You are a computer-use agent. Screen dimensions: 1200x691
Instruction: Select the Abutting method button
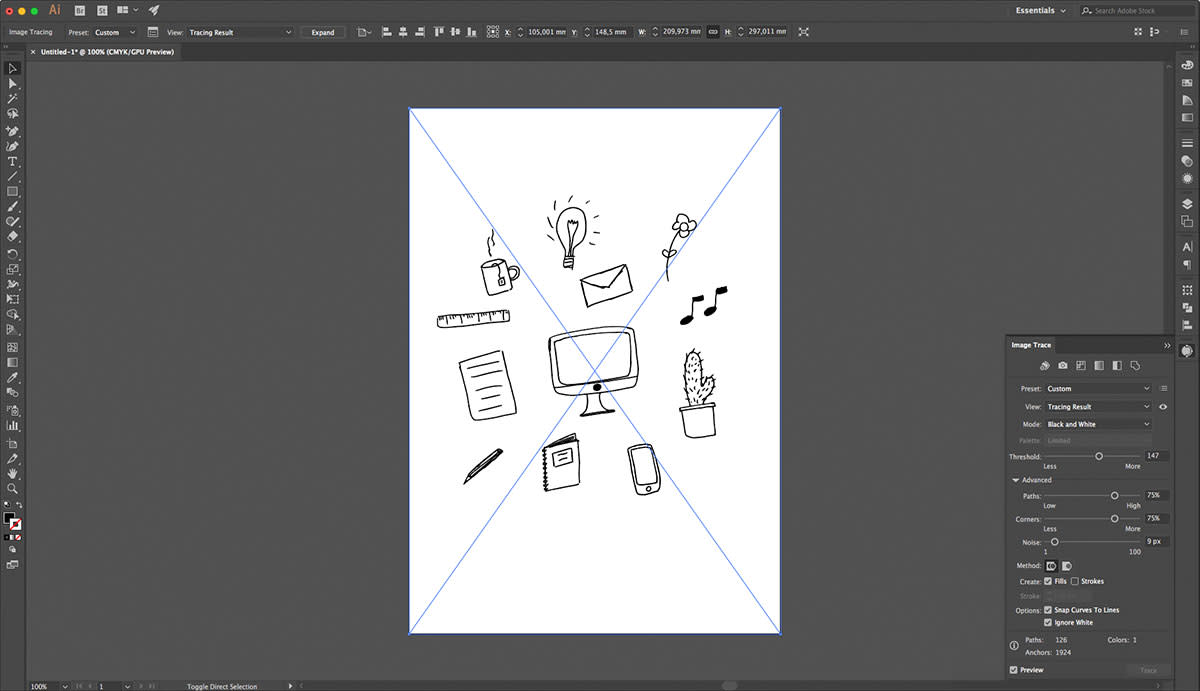point(1051,566)
